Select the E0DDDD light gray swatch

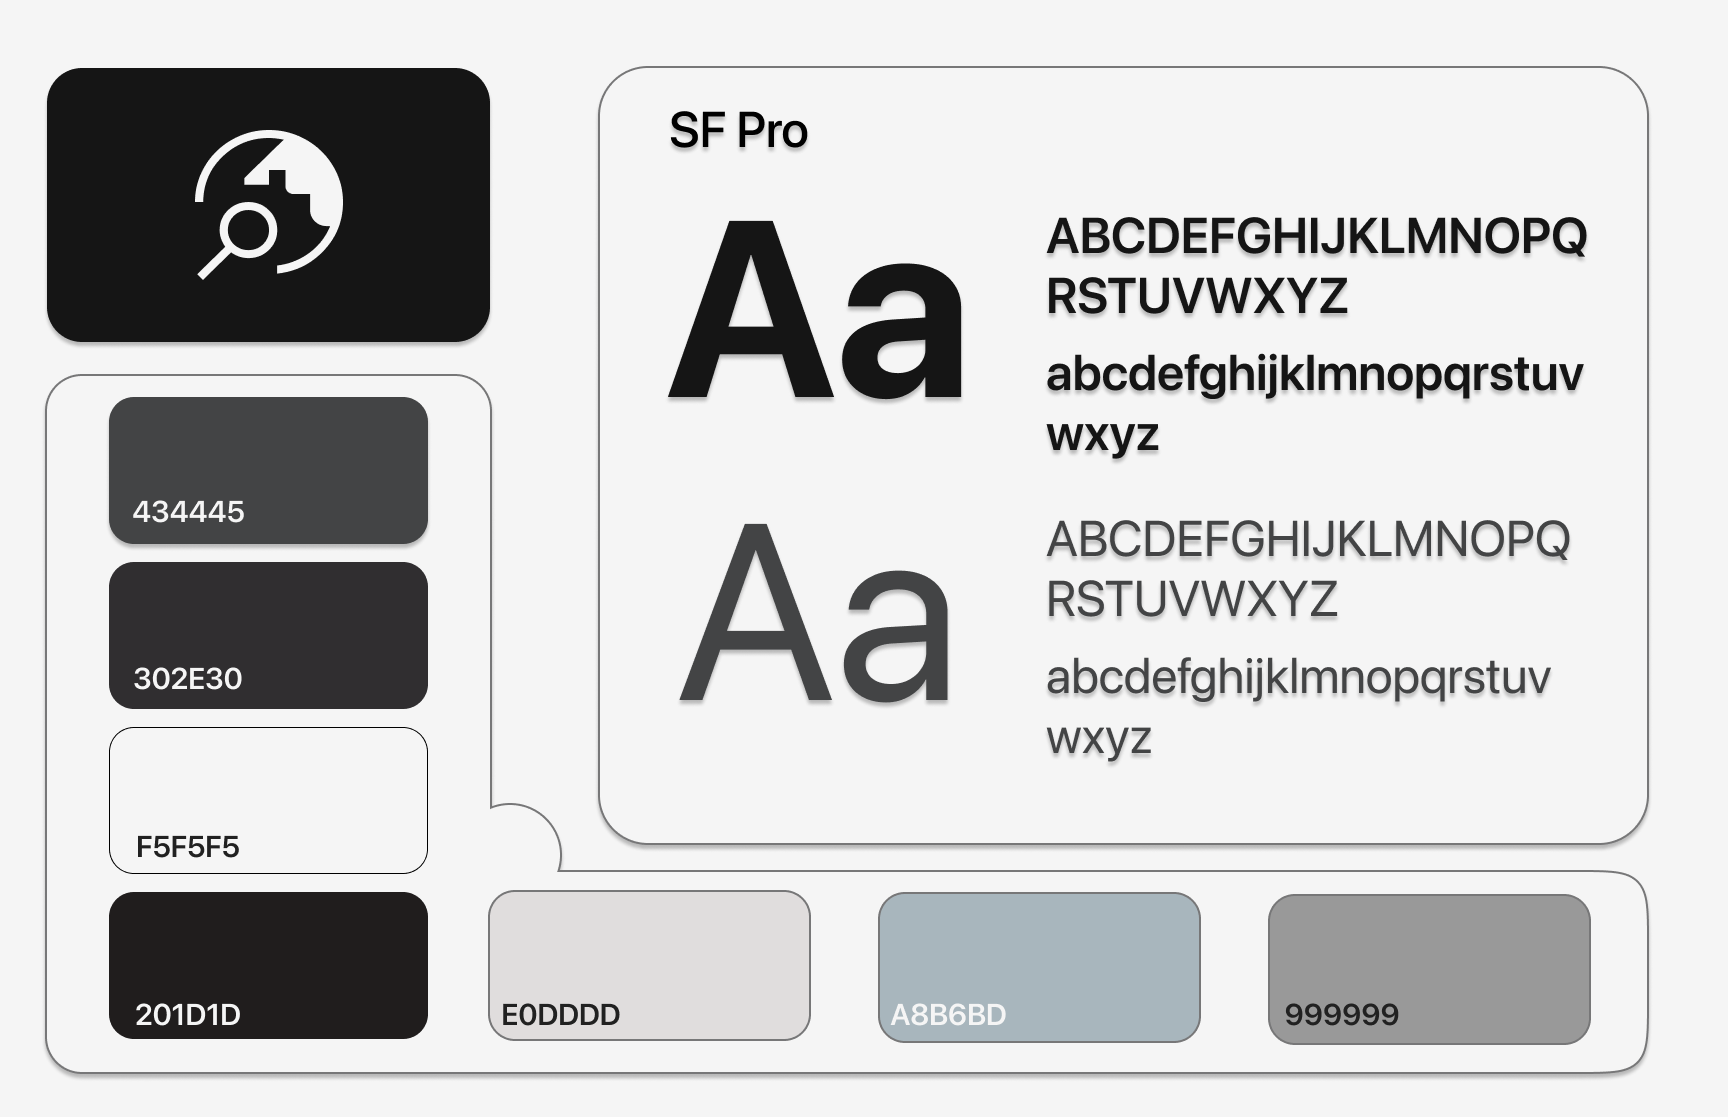click(649, 965)
